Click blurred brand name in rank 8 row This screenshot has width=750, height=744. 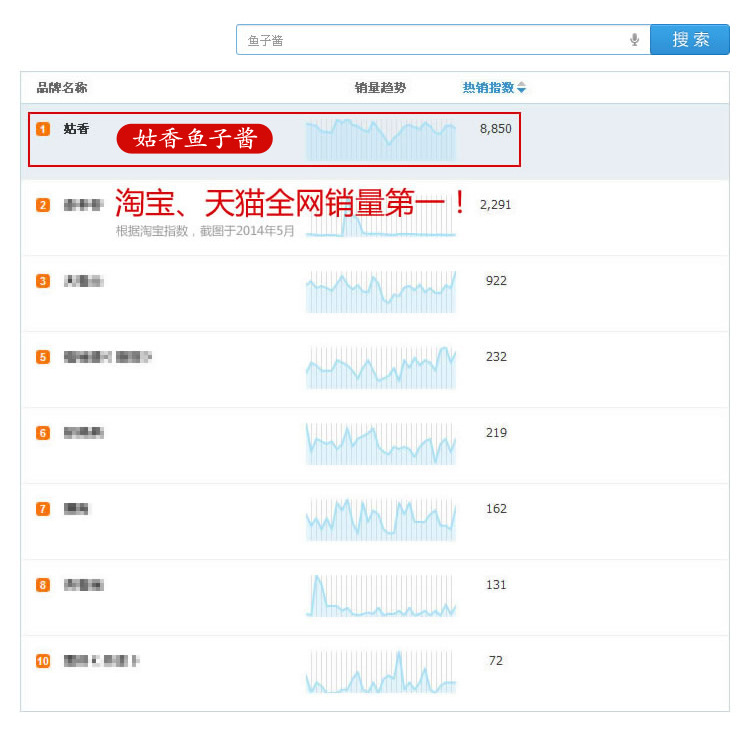(x=84, y=585)
